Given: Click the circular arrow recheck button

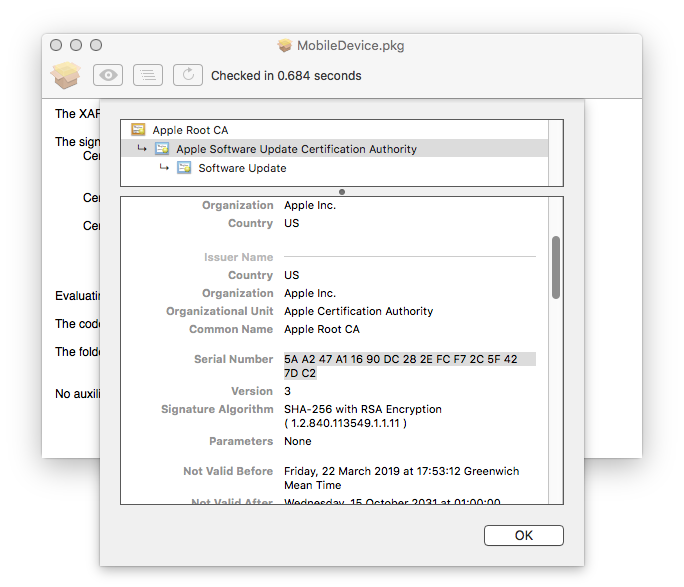Looking at the screenshot, I should [x=188, y=75].
